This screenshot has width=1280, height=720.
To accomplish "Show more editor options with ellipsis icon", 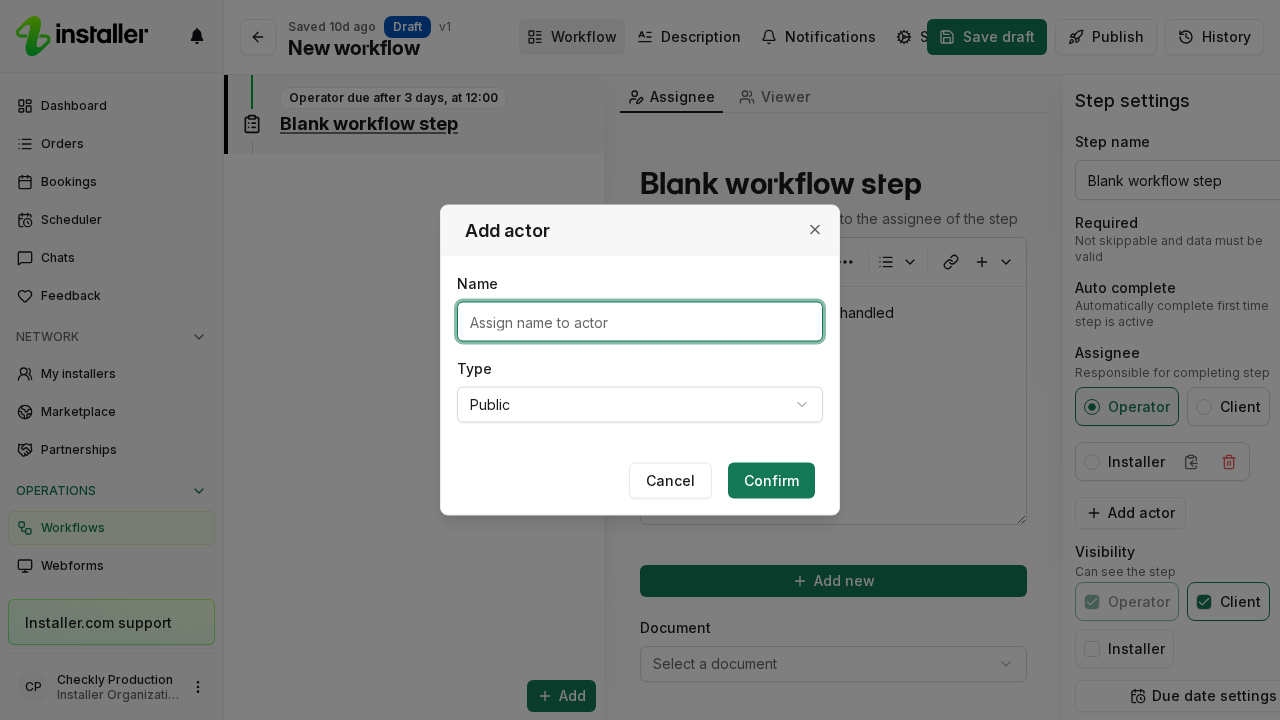I will (846, 262).
